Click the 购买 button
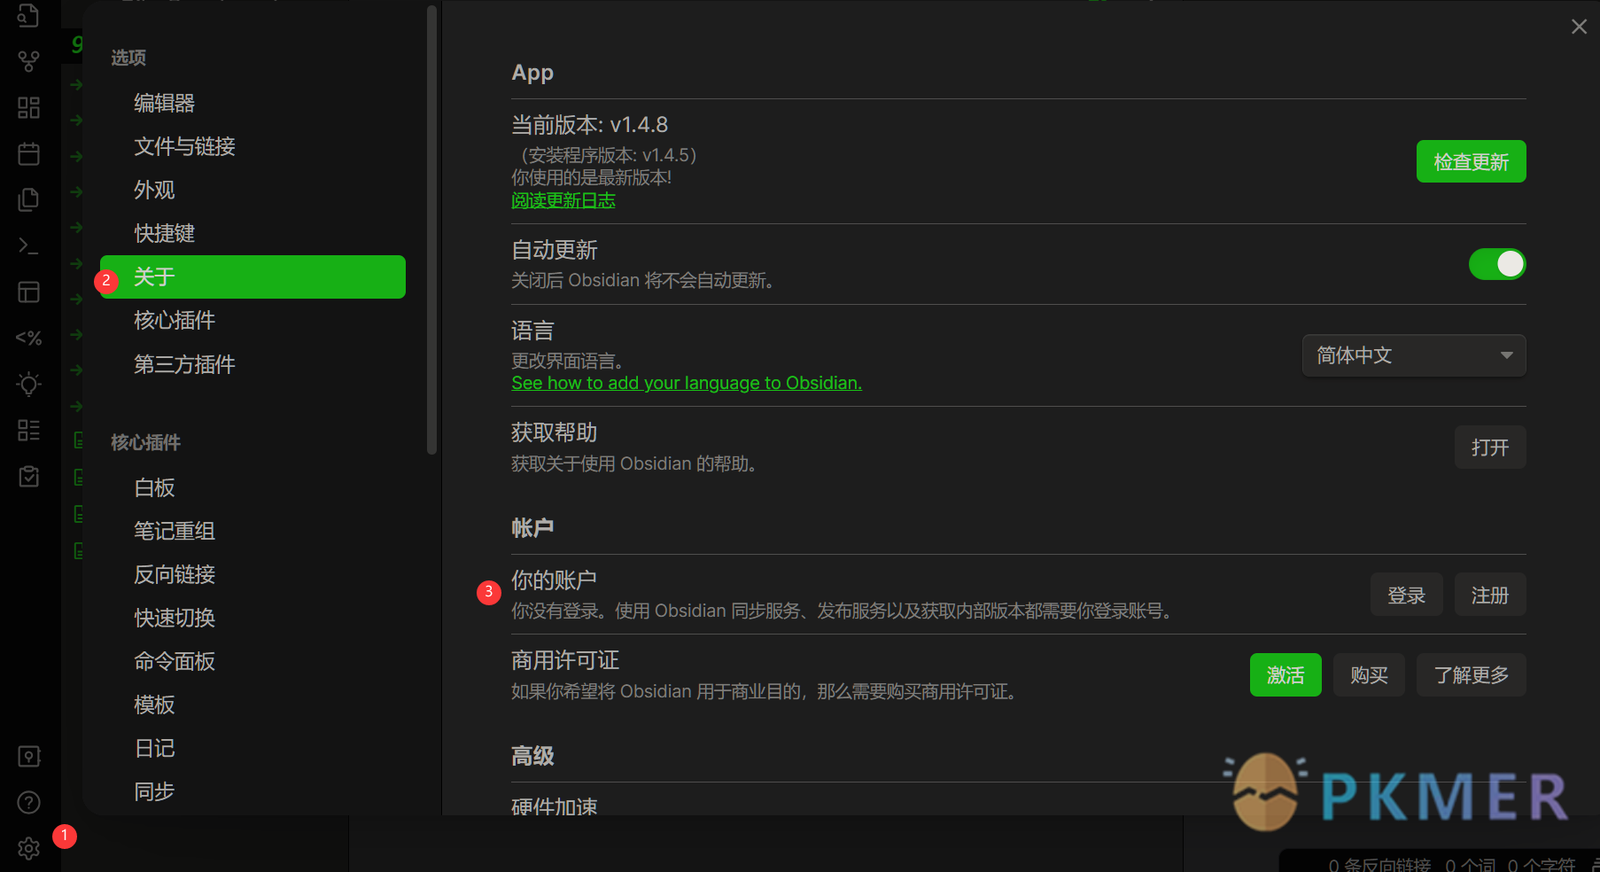This screenshot has width=1600, height=872. click(x=1369, y=675)
